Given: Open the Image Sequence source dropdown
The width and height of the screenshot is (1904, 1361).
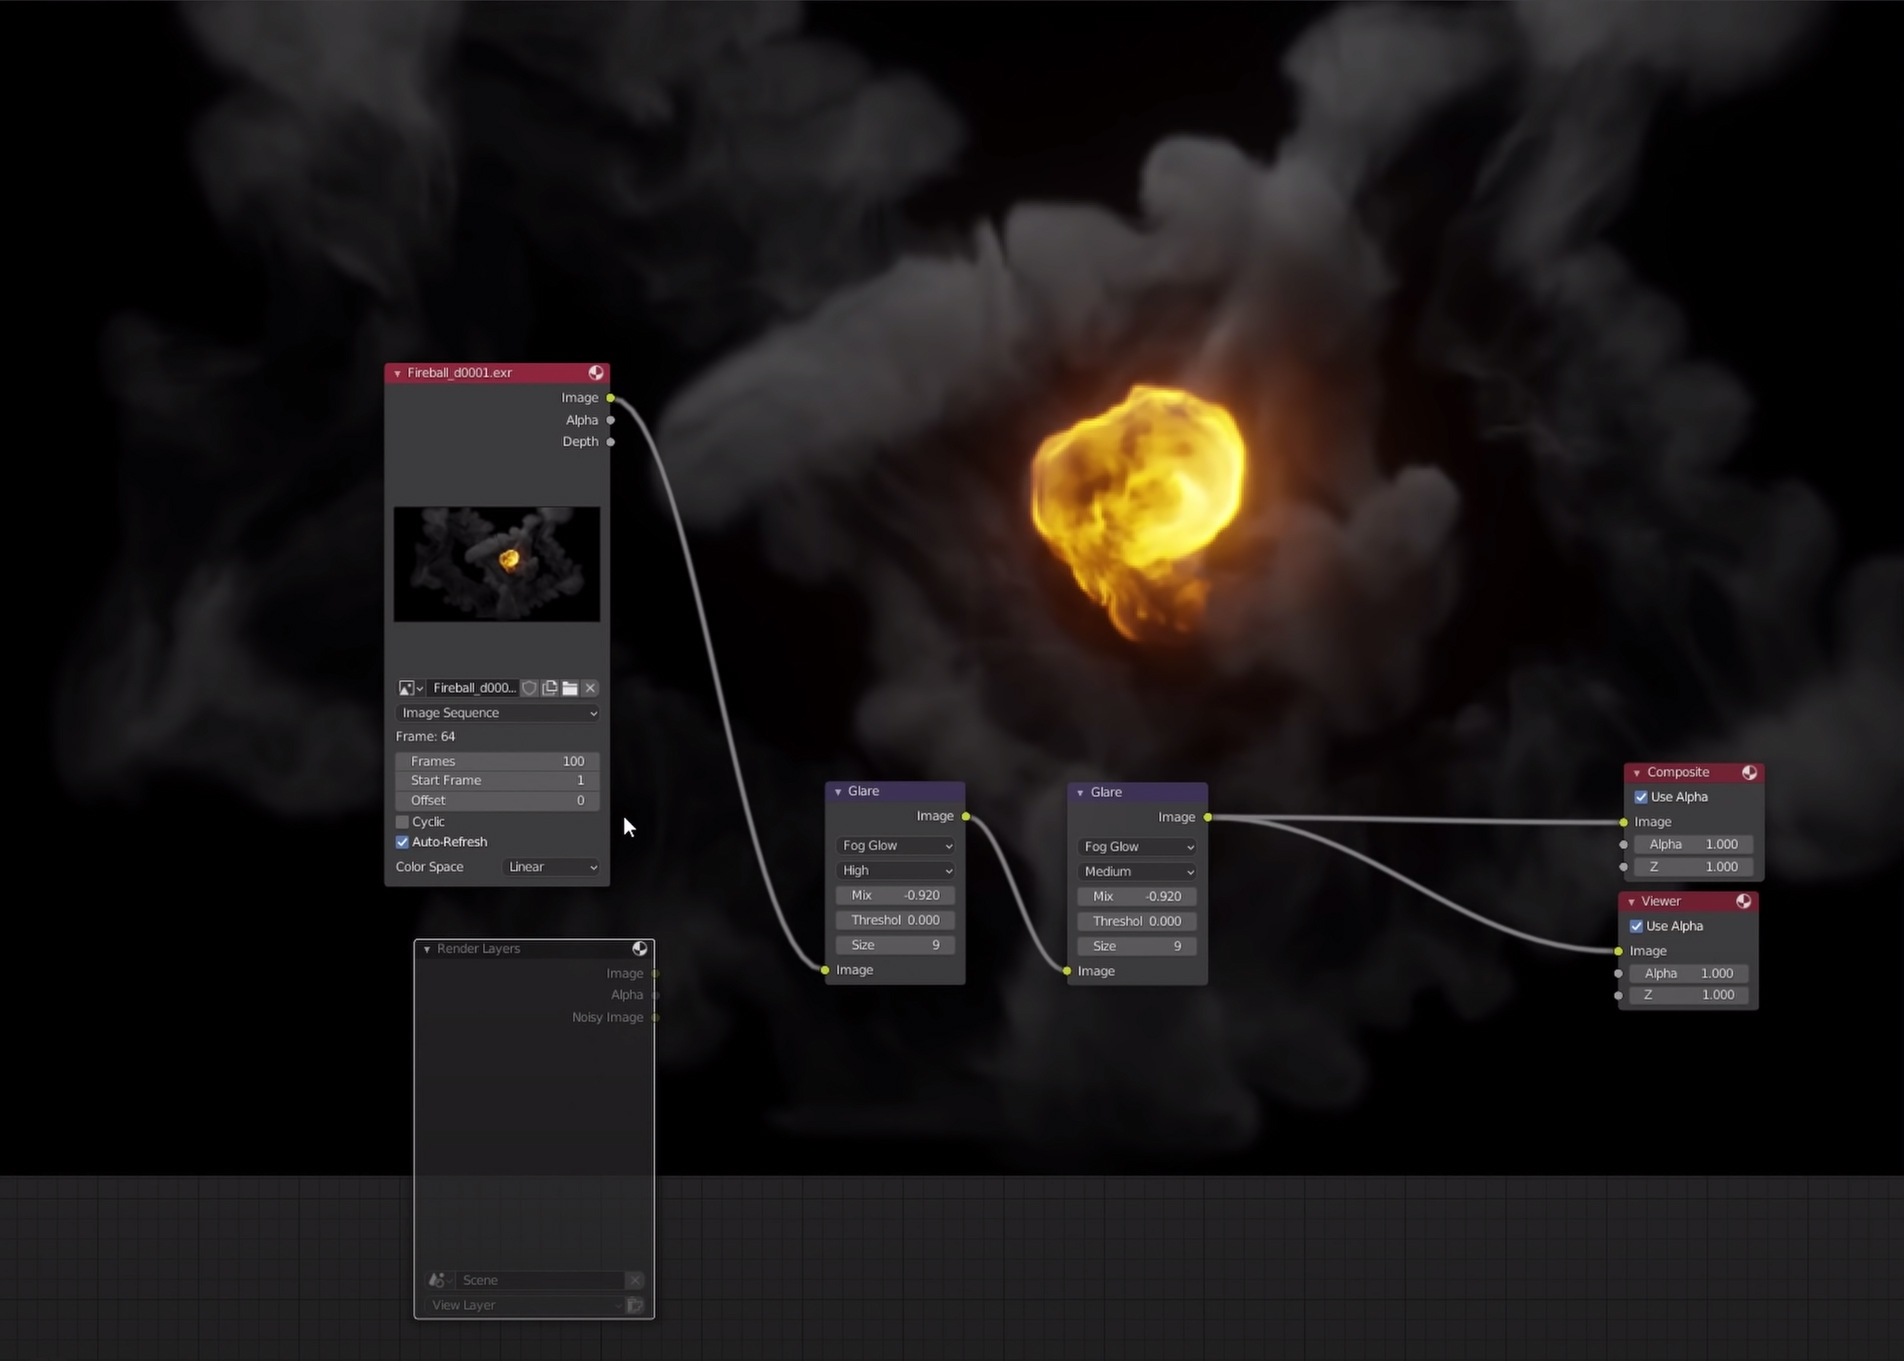Looking at the screenshot, I should pyautogui.click(x=497, y=713).
